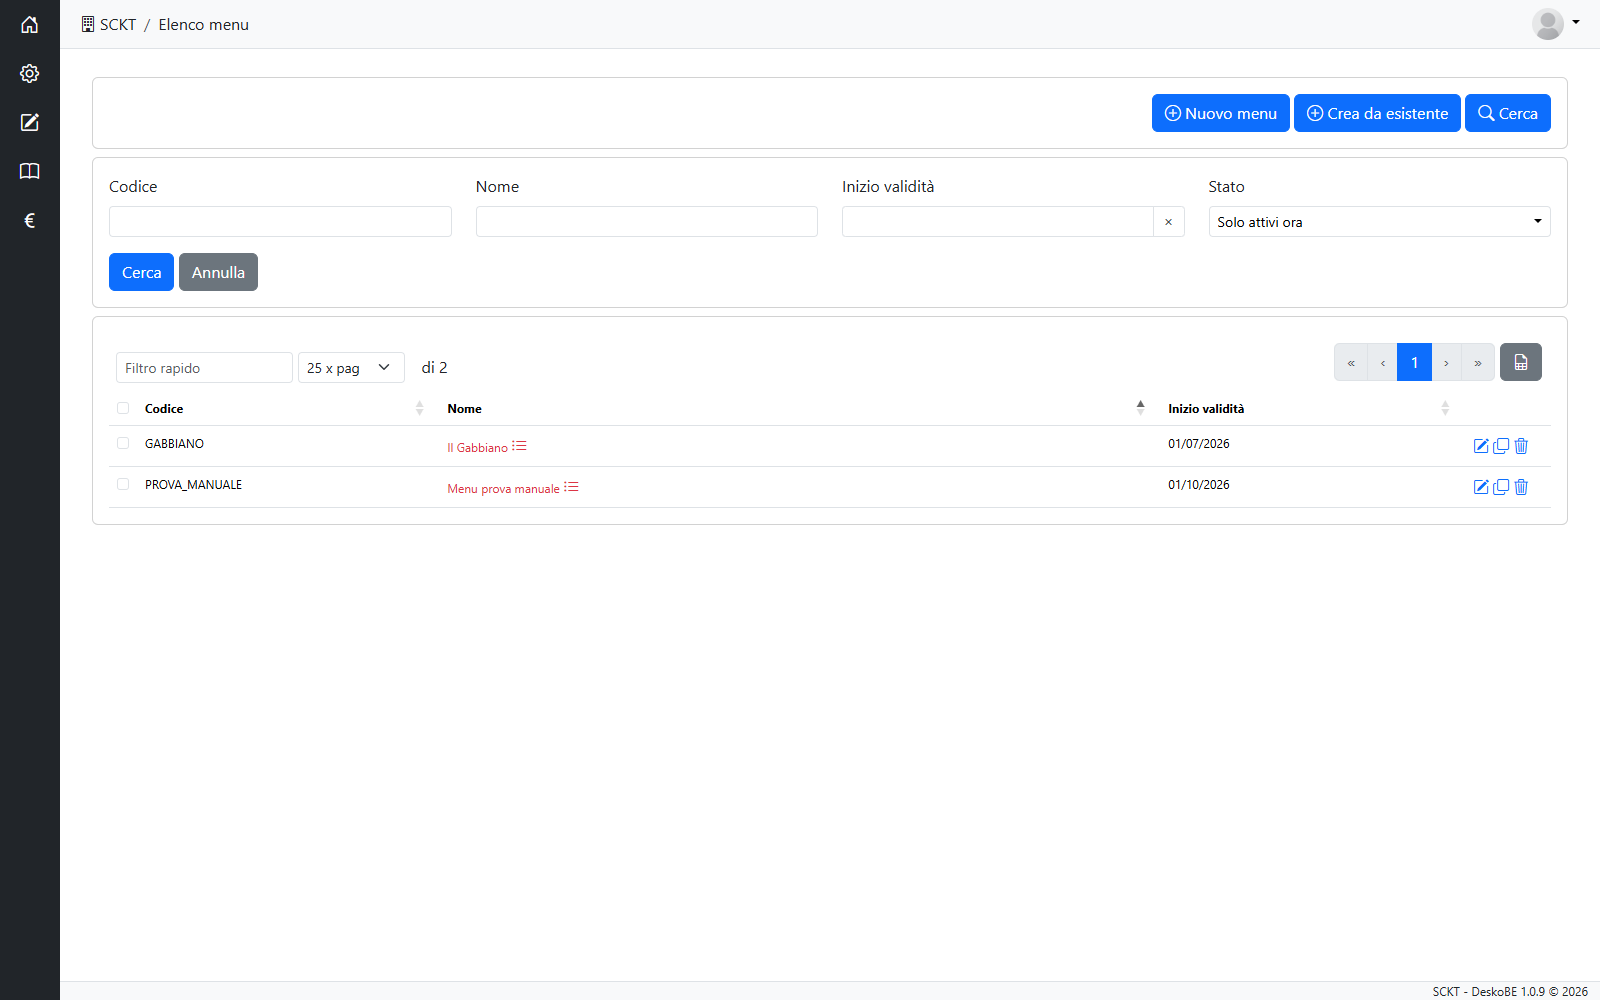This screenshot has height=1000, width=1600.
Task: Click the top-right Cerca search button
Action: coord(1508,113)
